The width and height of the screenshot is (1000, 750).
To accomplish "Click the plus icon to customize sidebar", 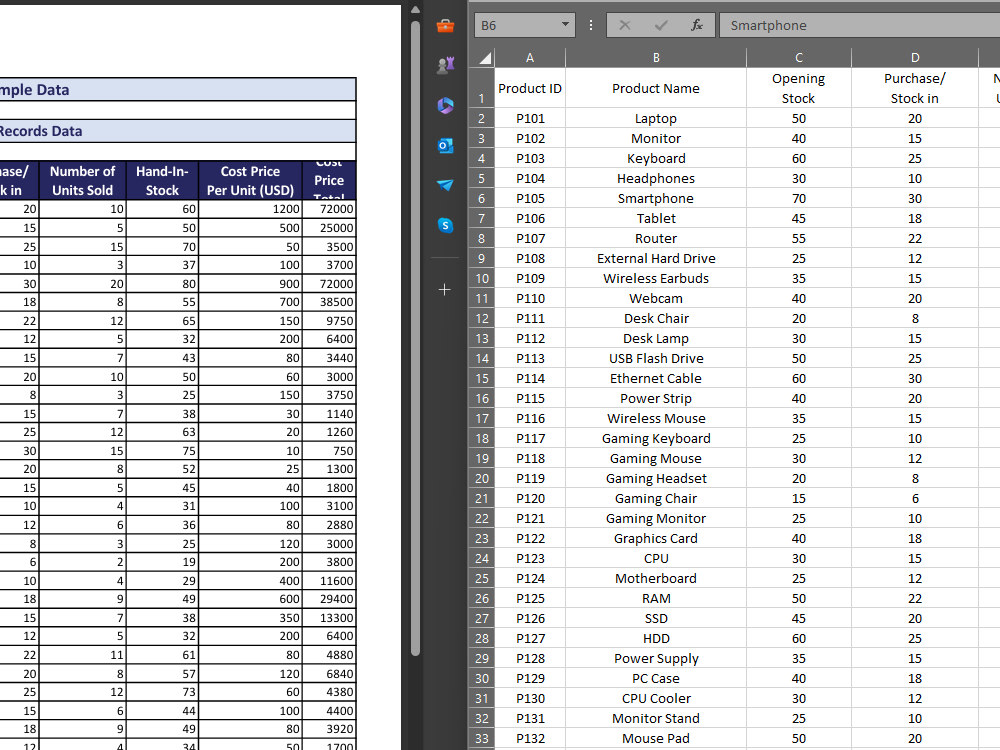I will click(445, 290).
